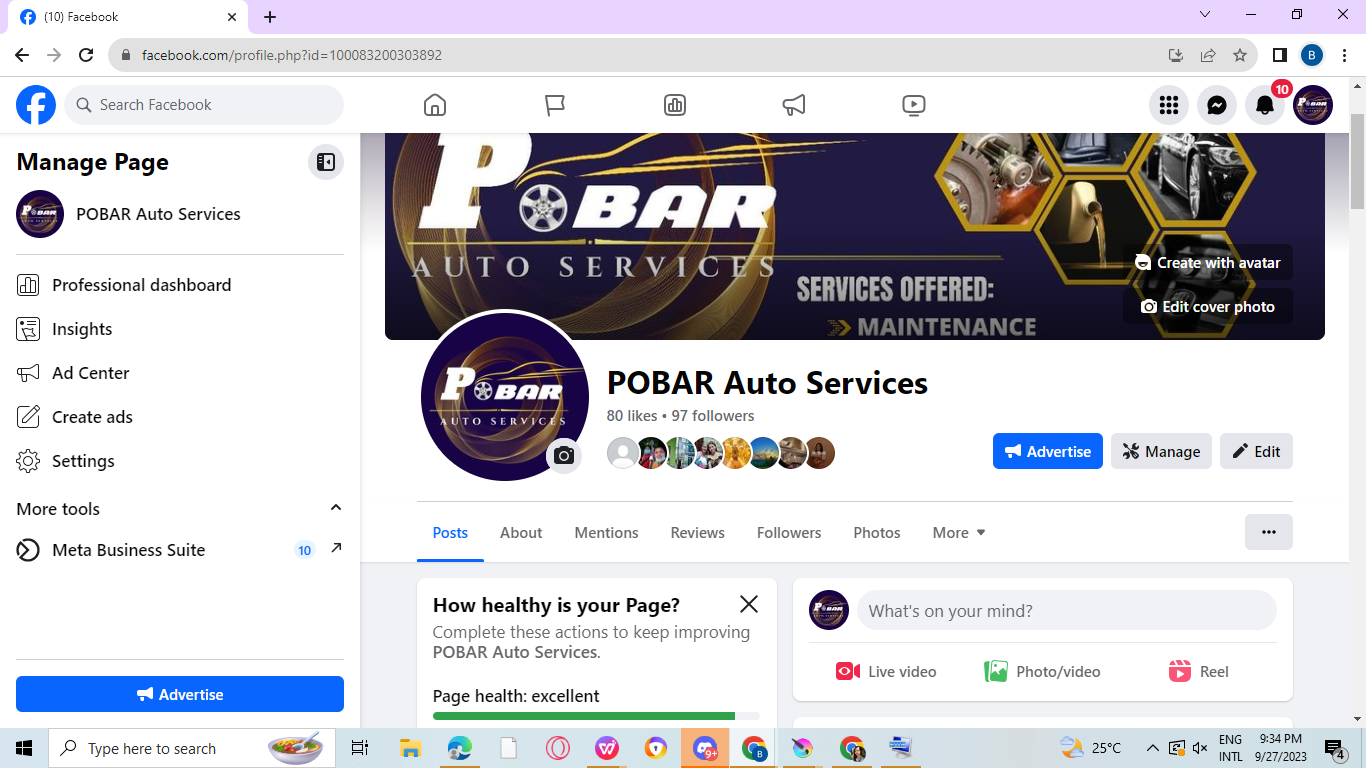Open the POBAR profile picture
Screen dimensions: 1366x768
pyautogui.click(x=504, y=395)
